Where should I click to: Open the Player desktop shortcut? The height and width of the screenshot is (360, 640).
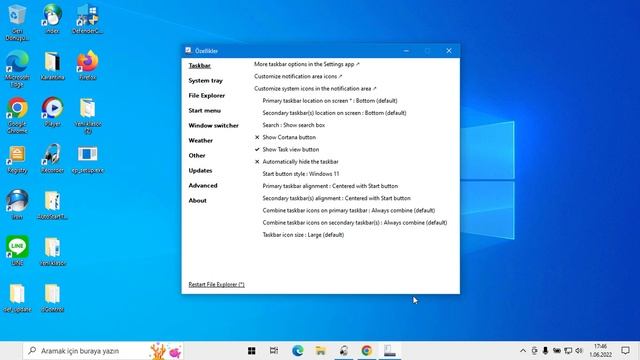pos(52,112)
